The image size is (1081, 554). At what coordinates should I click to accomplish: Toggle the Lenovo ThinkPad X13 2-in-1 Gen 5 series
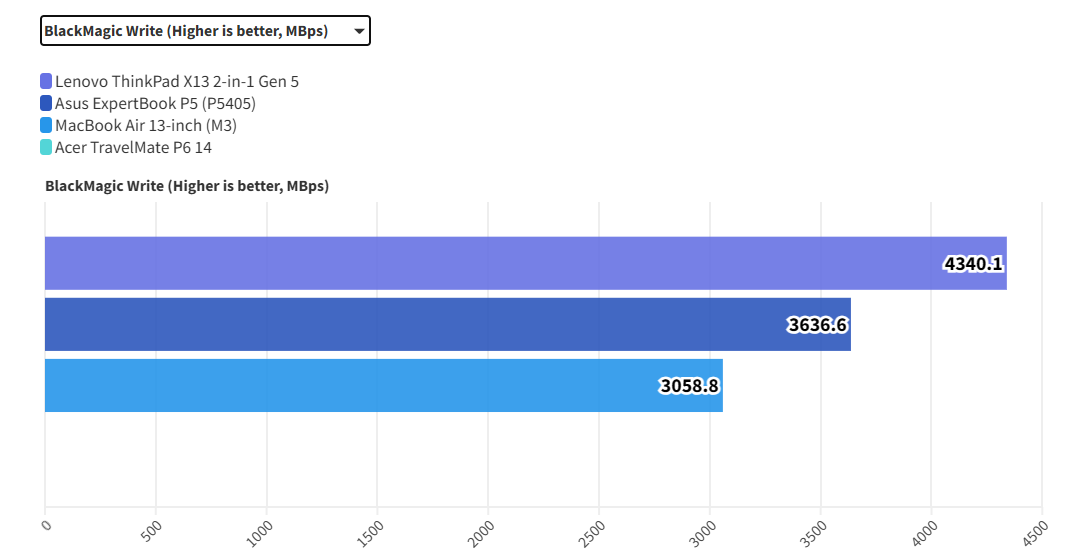click(176, 82)
